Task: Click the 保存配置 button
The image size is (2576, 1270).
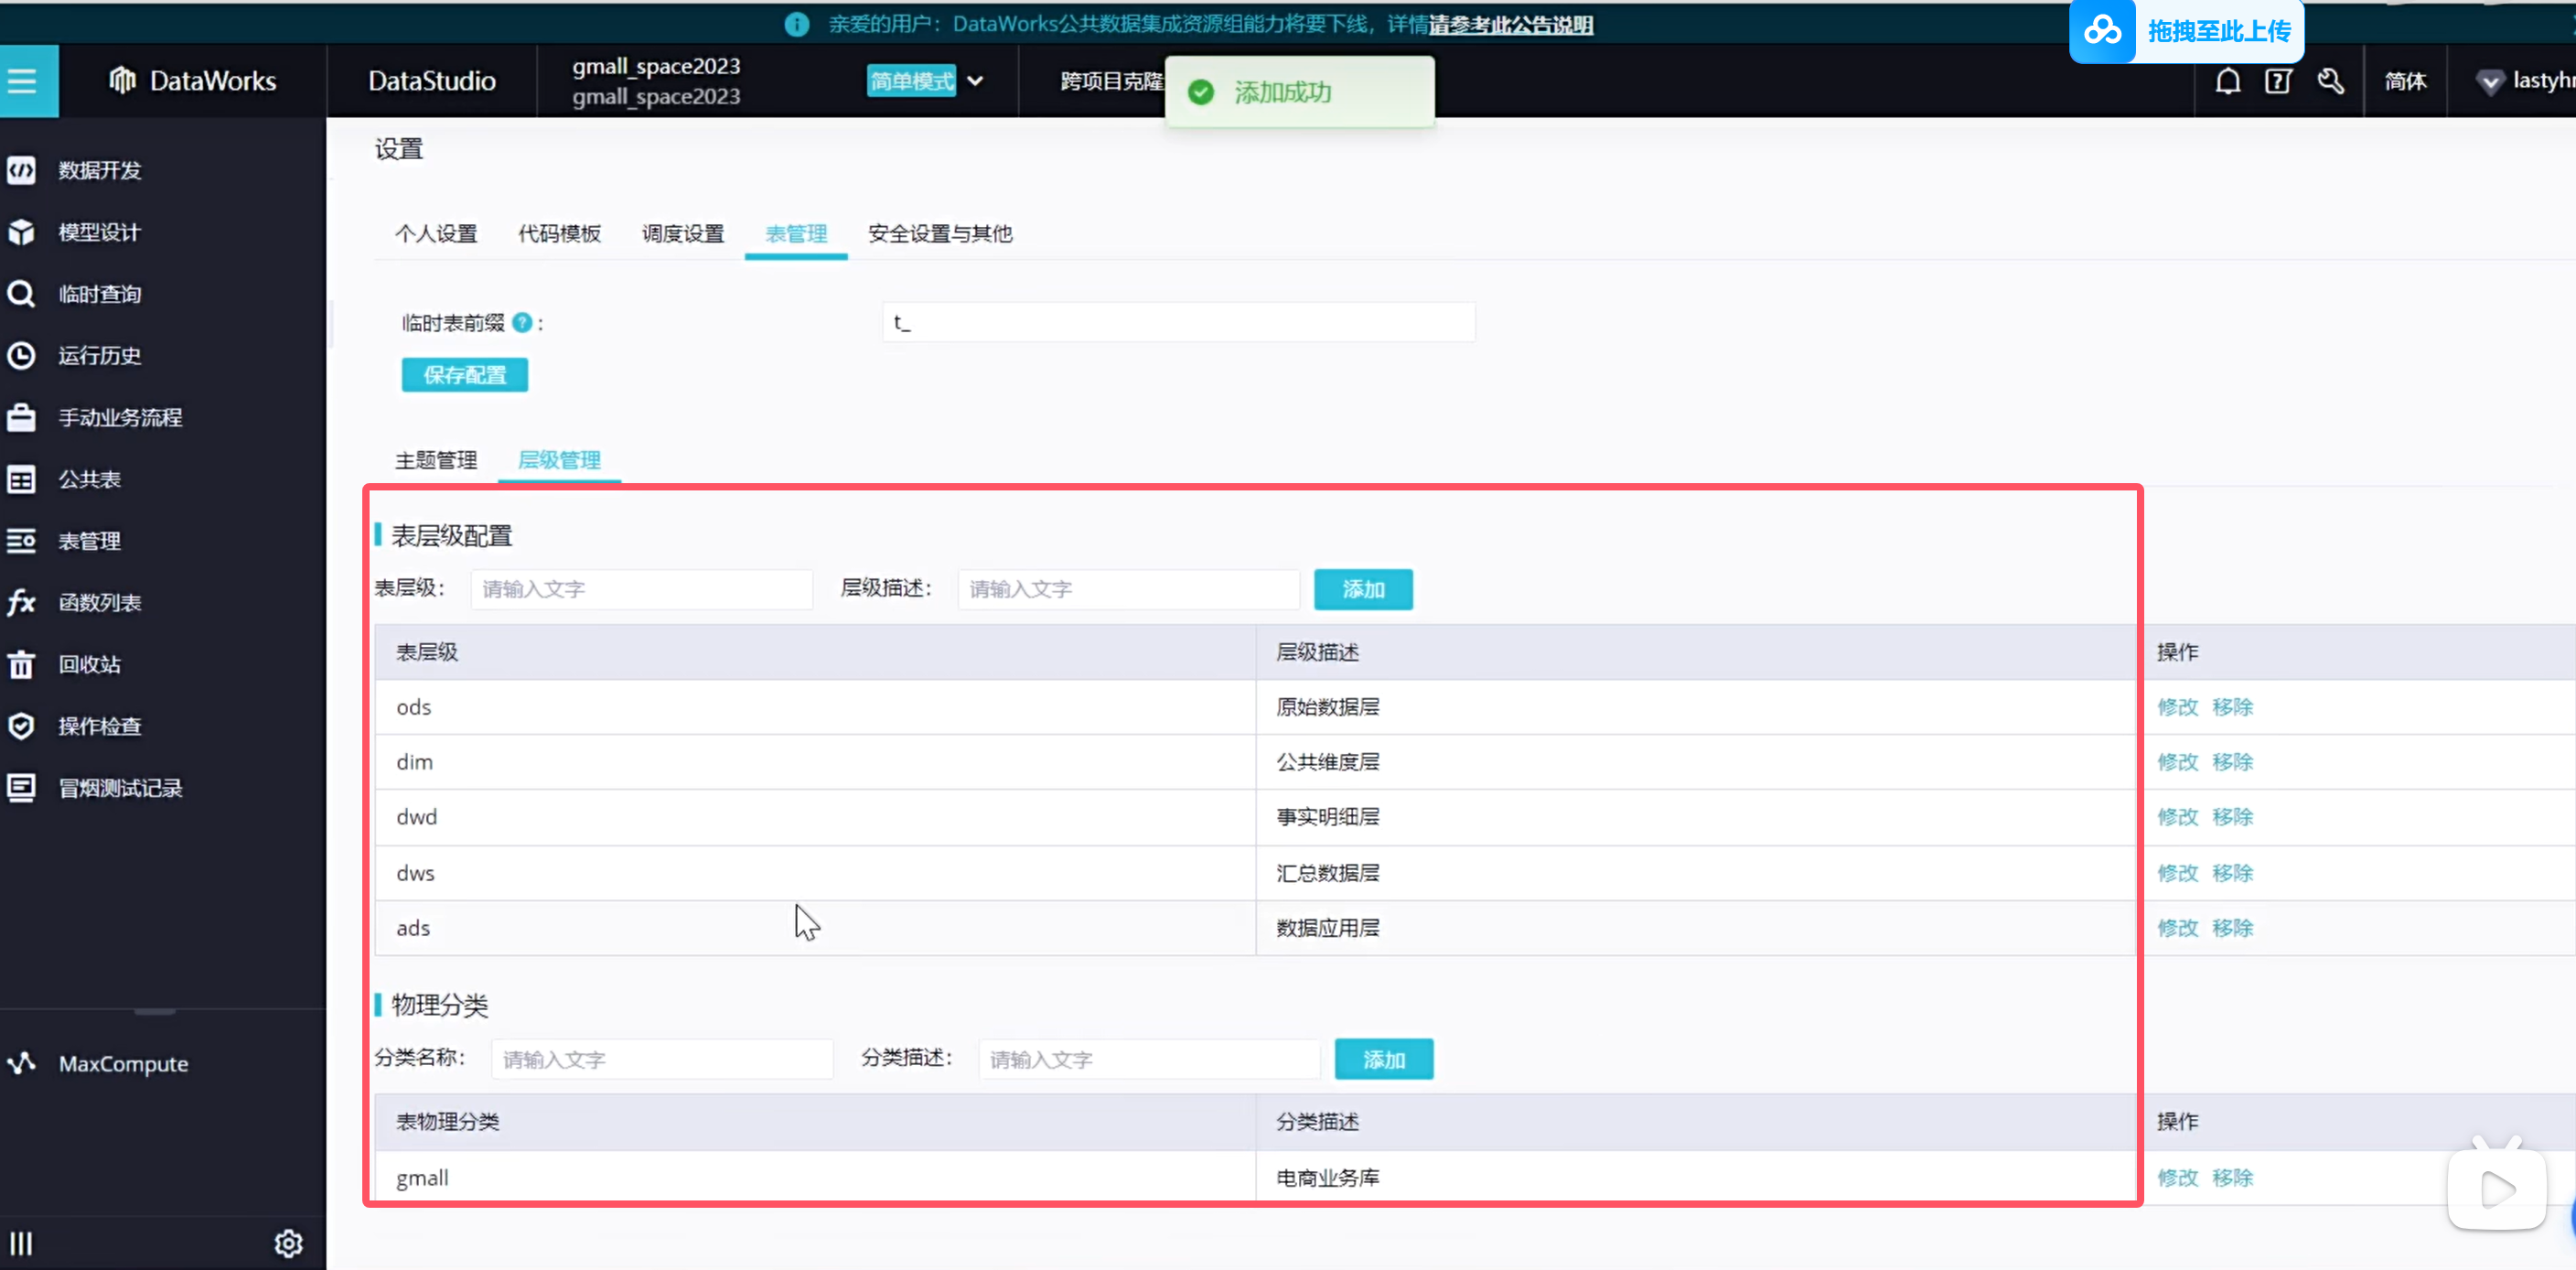Action: (465, 375)
